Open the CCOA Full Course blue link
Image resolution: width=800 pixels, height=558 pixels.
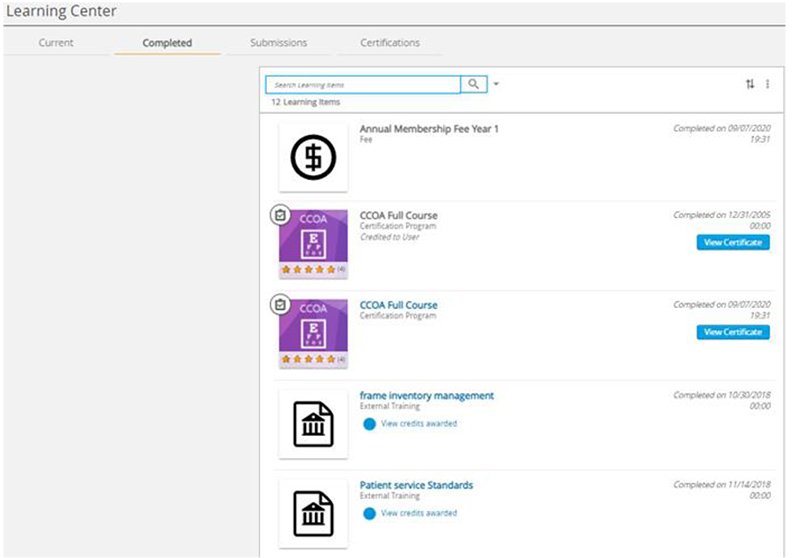click(x=398, y=305)
